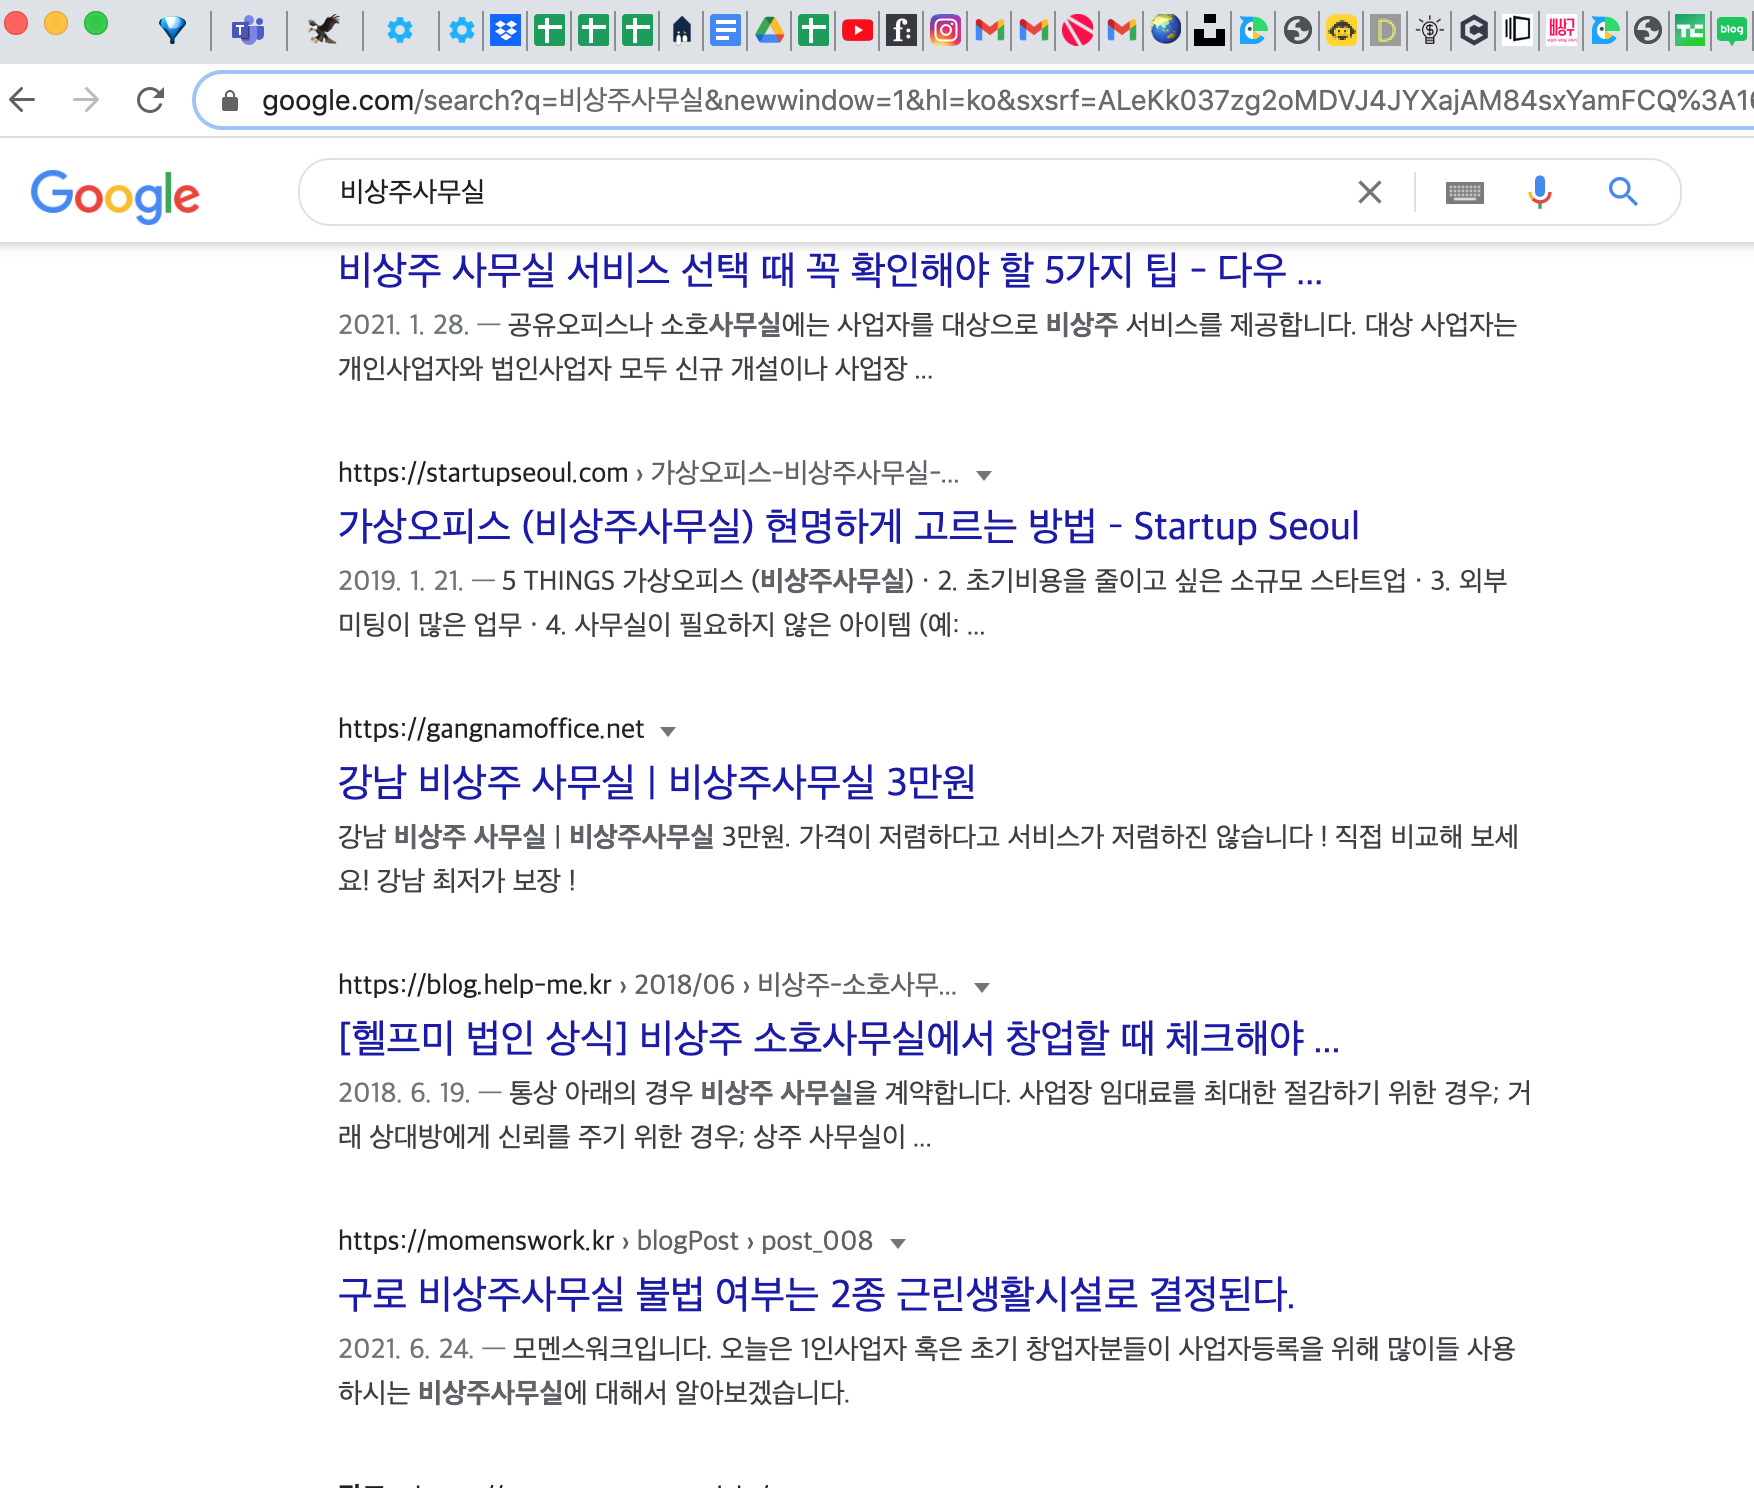Viewport: 1754px width, 1488px height.
Task: View site info via the lock icon
Action: [x=230, y=100]
